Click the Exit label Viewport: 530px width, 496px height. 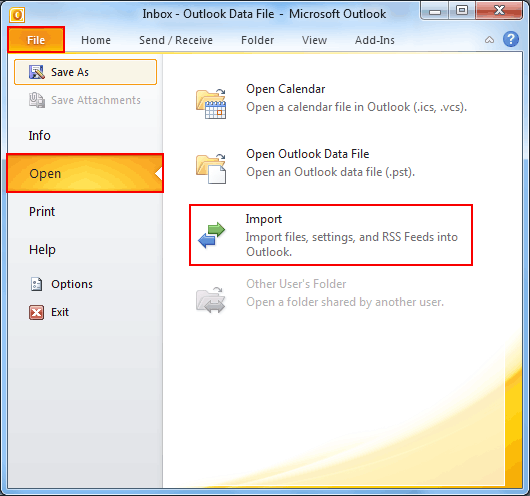(60, 312)
